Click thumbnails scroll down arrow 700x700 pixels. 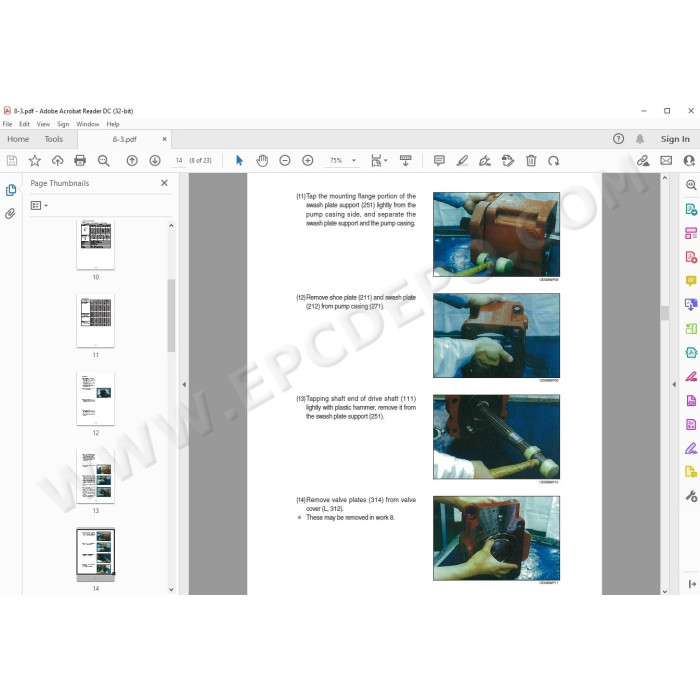[171, 590]
